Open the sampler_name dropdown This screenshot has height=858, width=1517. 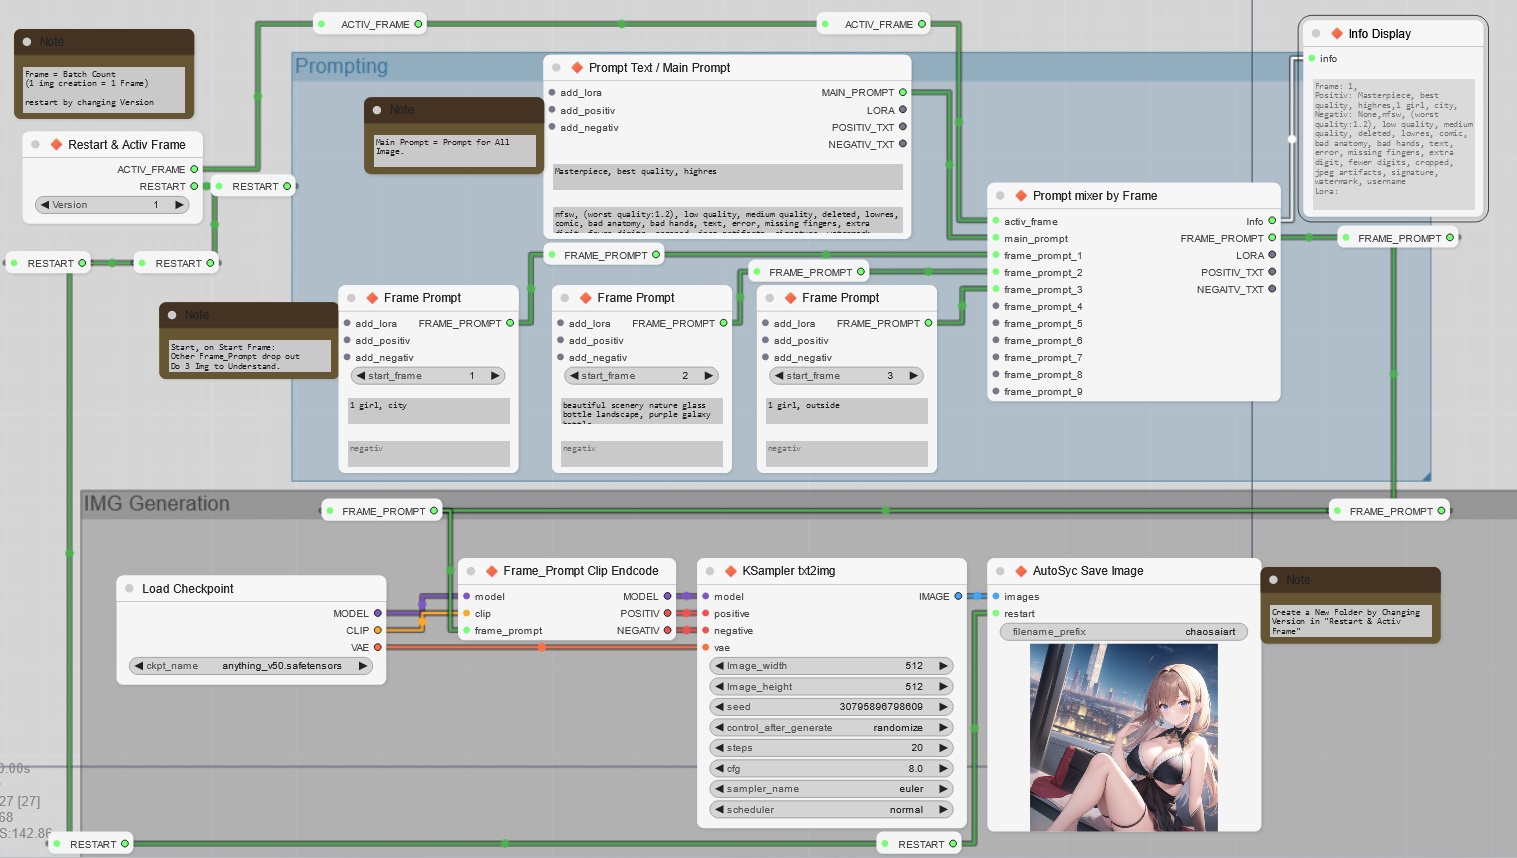[x=830, y=789]
